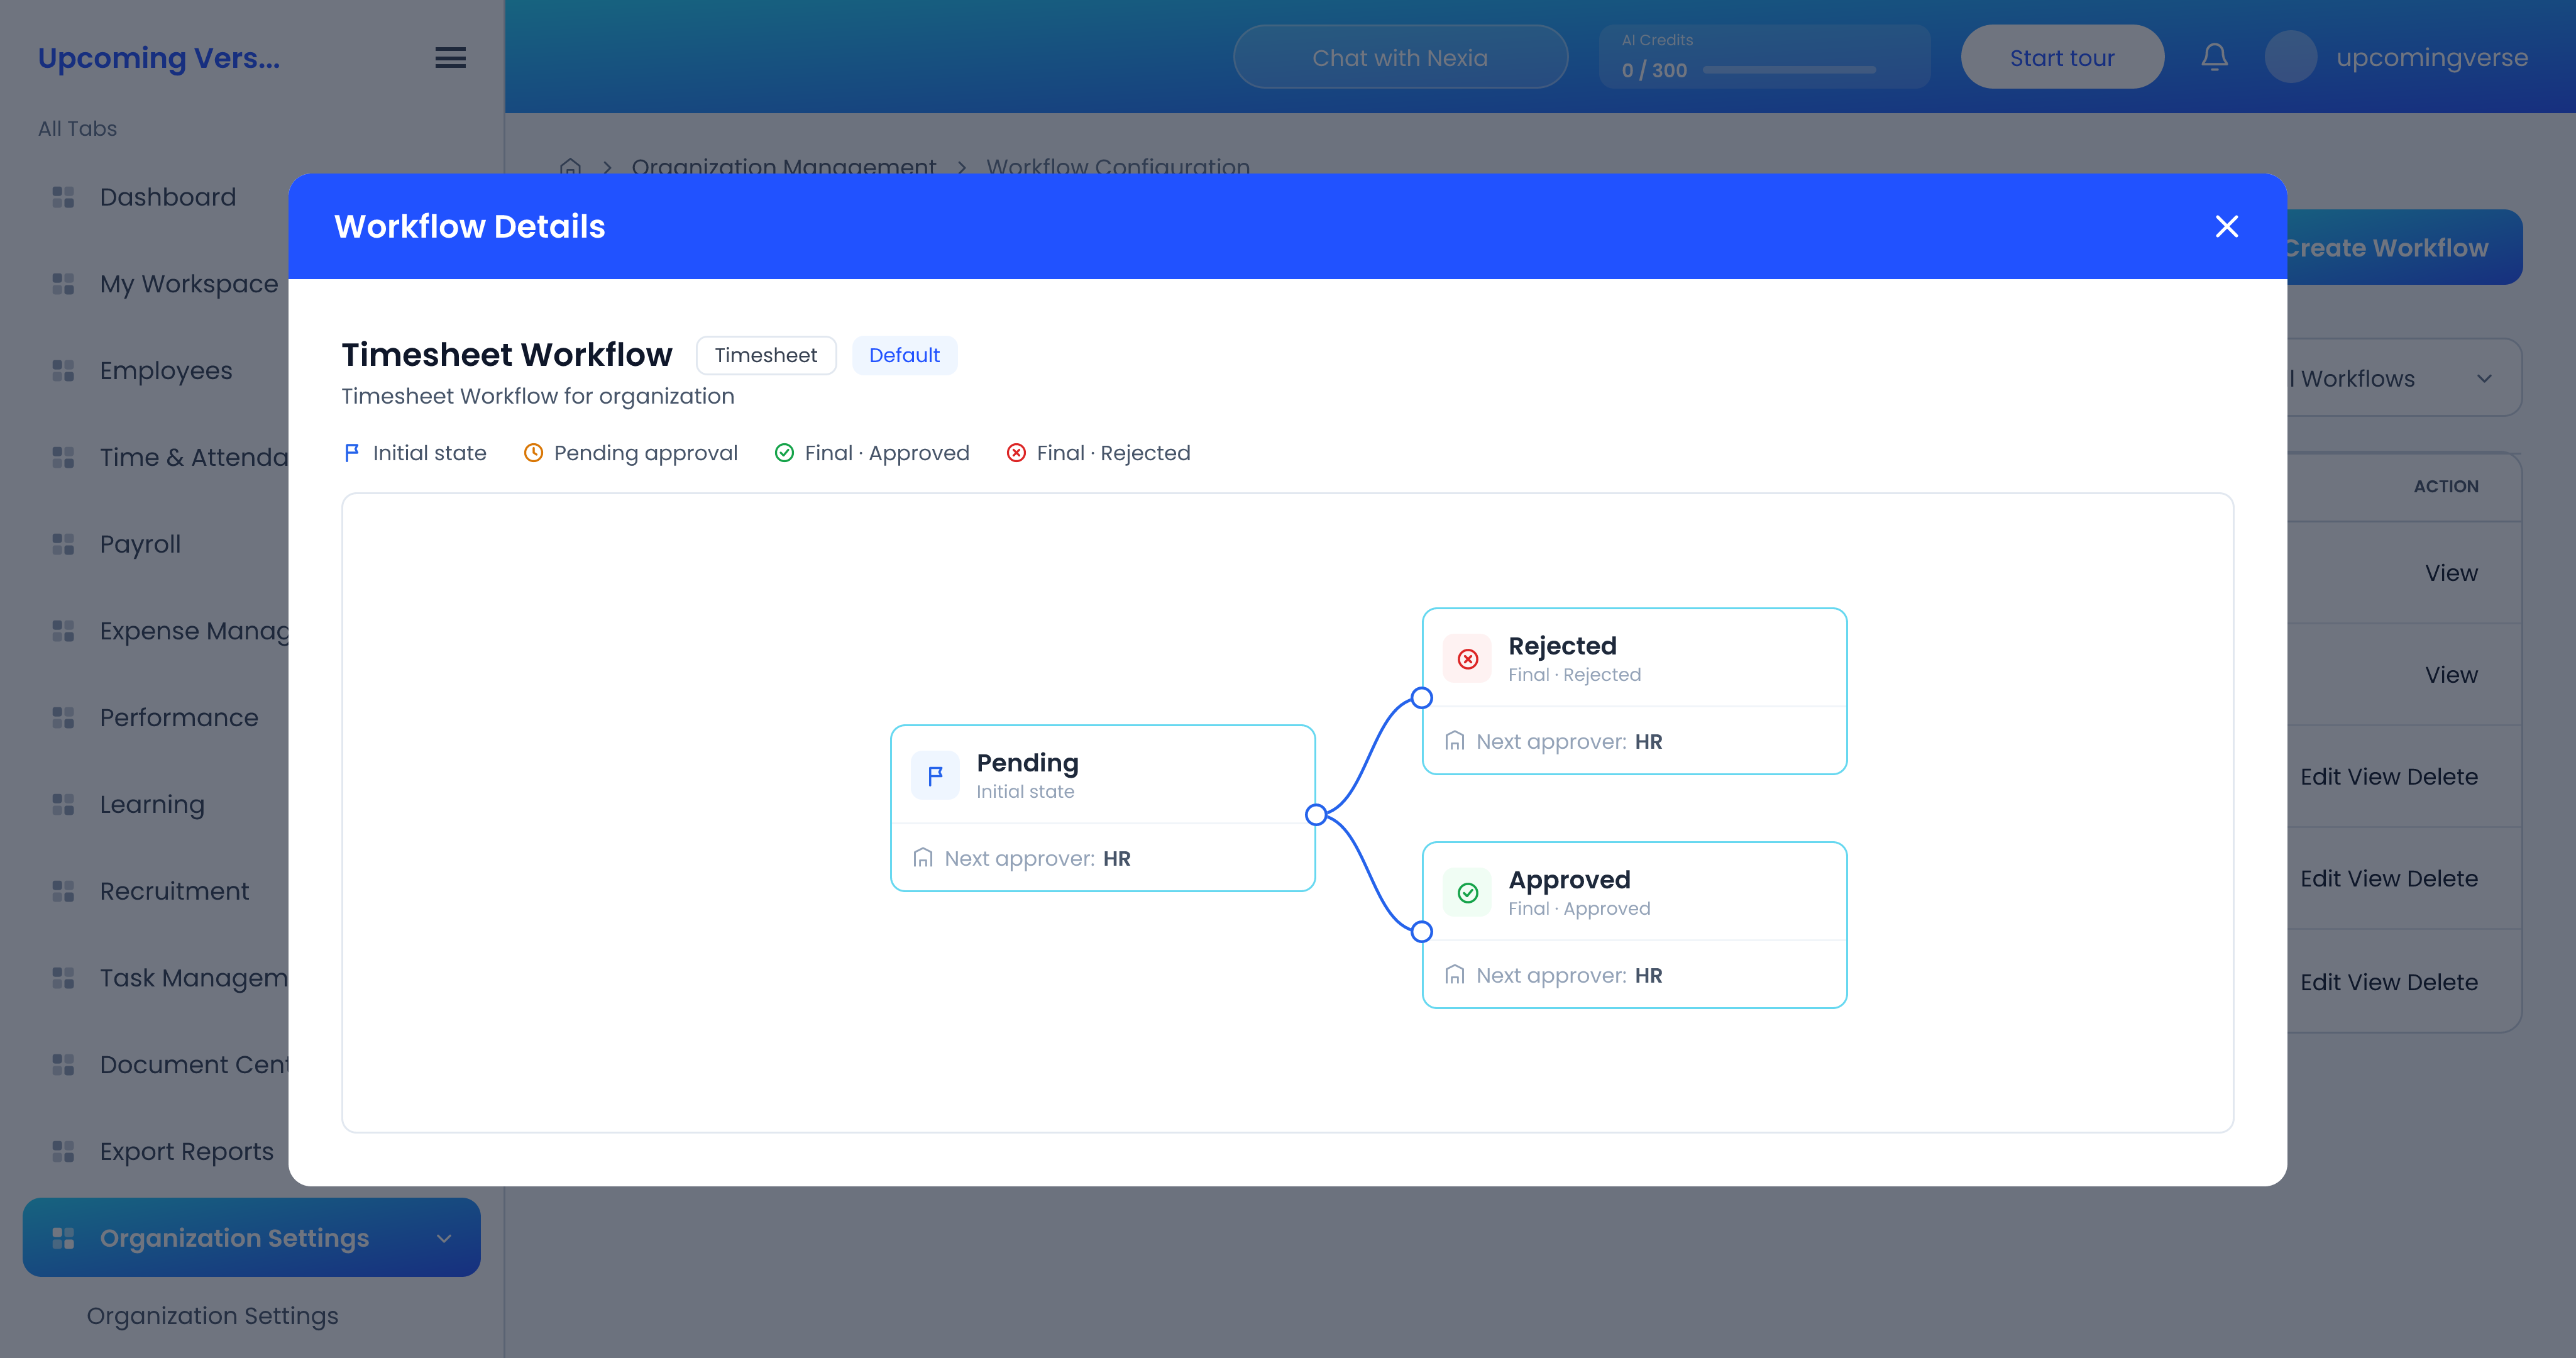Screen dimensions: 2576x1358
Task: Click the Final Rejected X legend icon
Action: (1016, 453)
